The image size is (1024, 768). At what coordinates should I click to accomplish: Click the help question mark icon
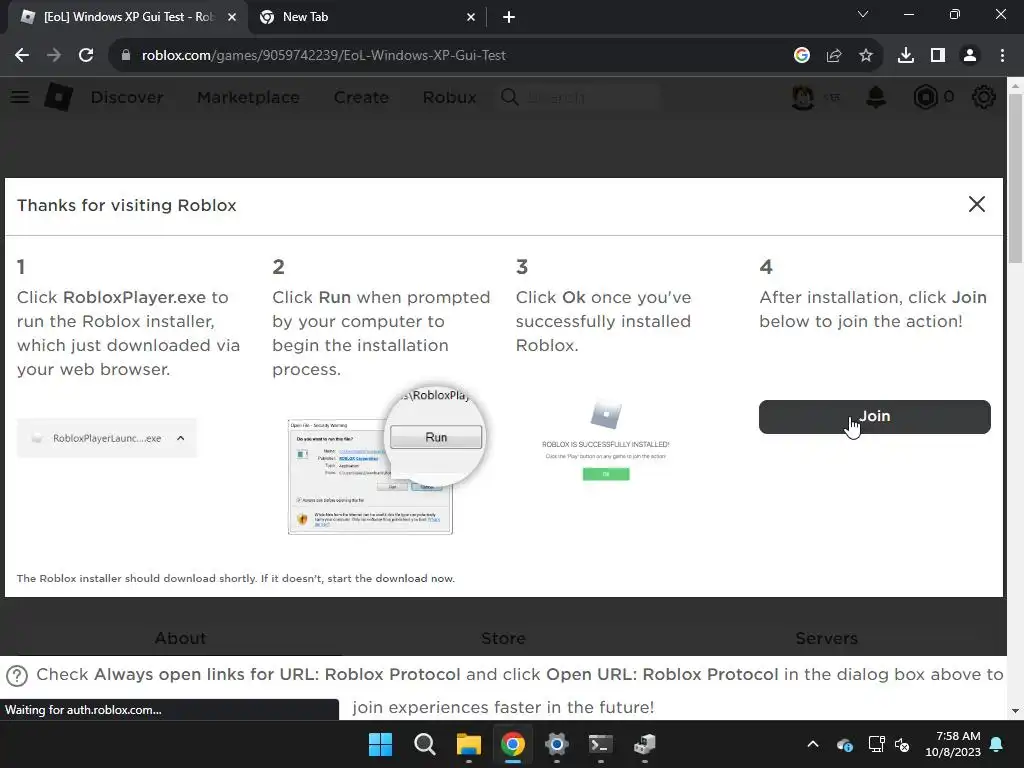tap(16, 676)
